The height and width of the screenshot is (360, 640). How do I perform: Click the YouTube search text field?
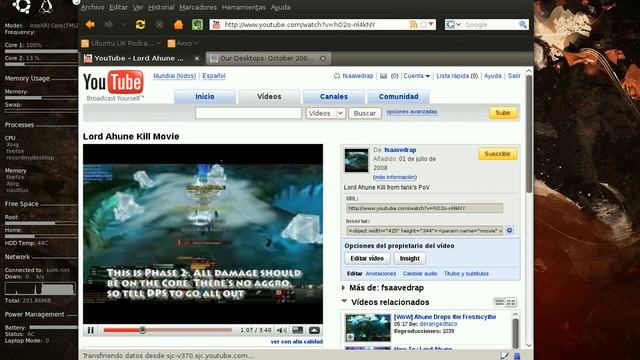pyautogui.click(x=248, y=113)
